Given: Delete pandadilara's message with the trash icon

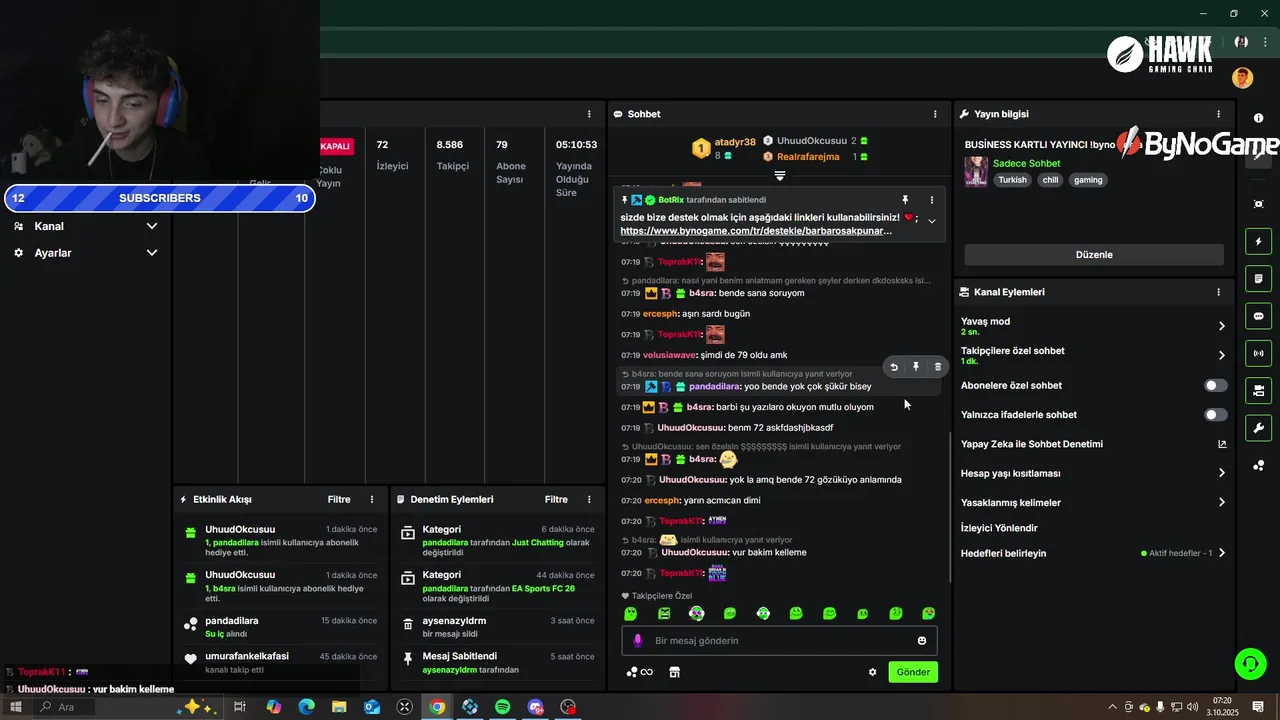Looking at the screenshot, I should (x=937, y=367).
